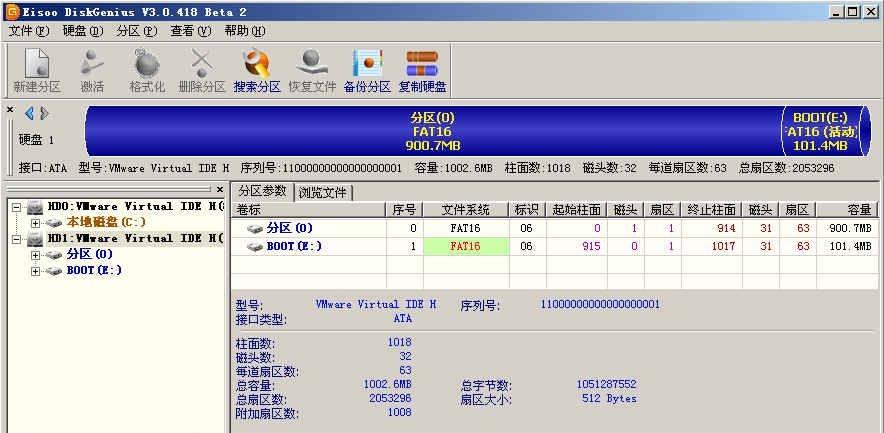Click the Copy Disk (复制硬盘) toolbar icon
The width and height of the screenshot is (884, 433).
tap(422, 63)
